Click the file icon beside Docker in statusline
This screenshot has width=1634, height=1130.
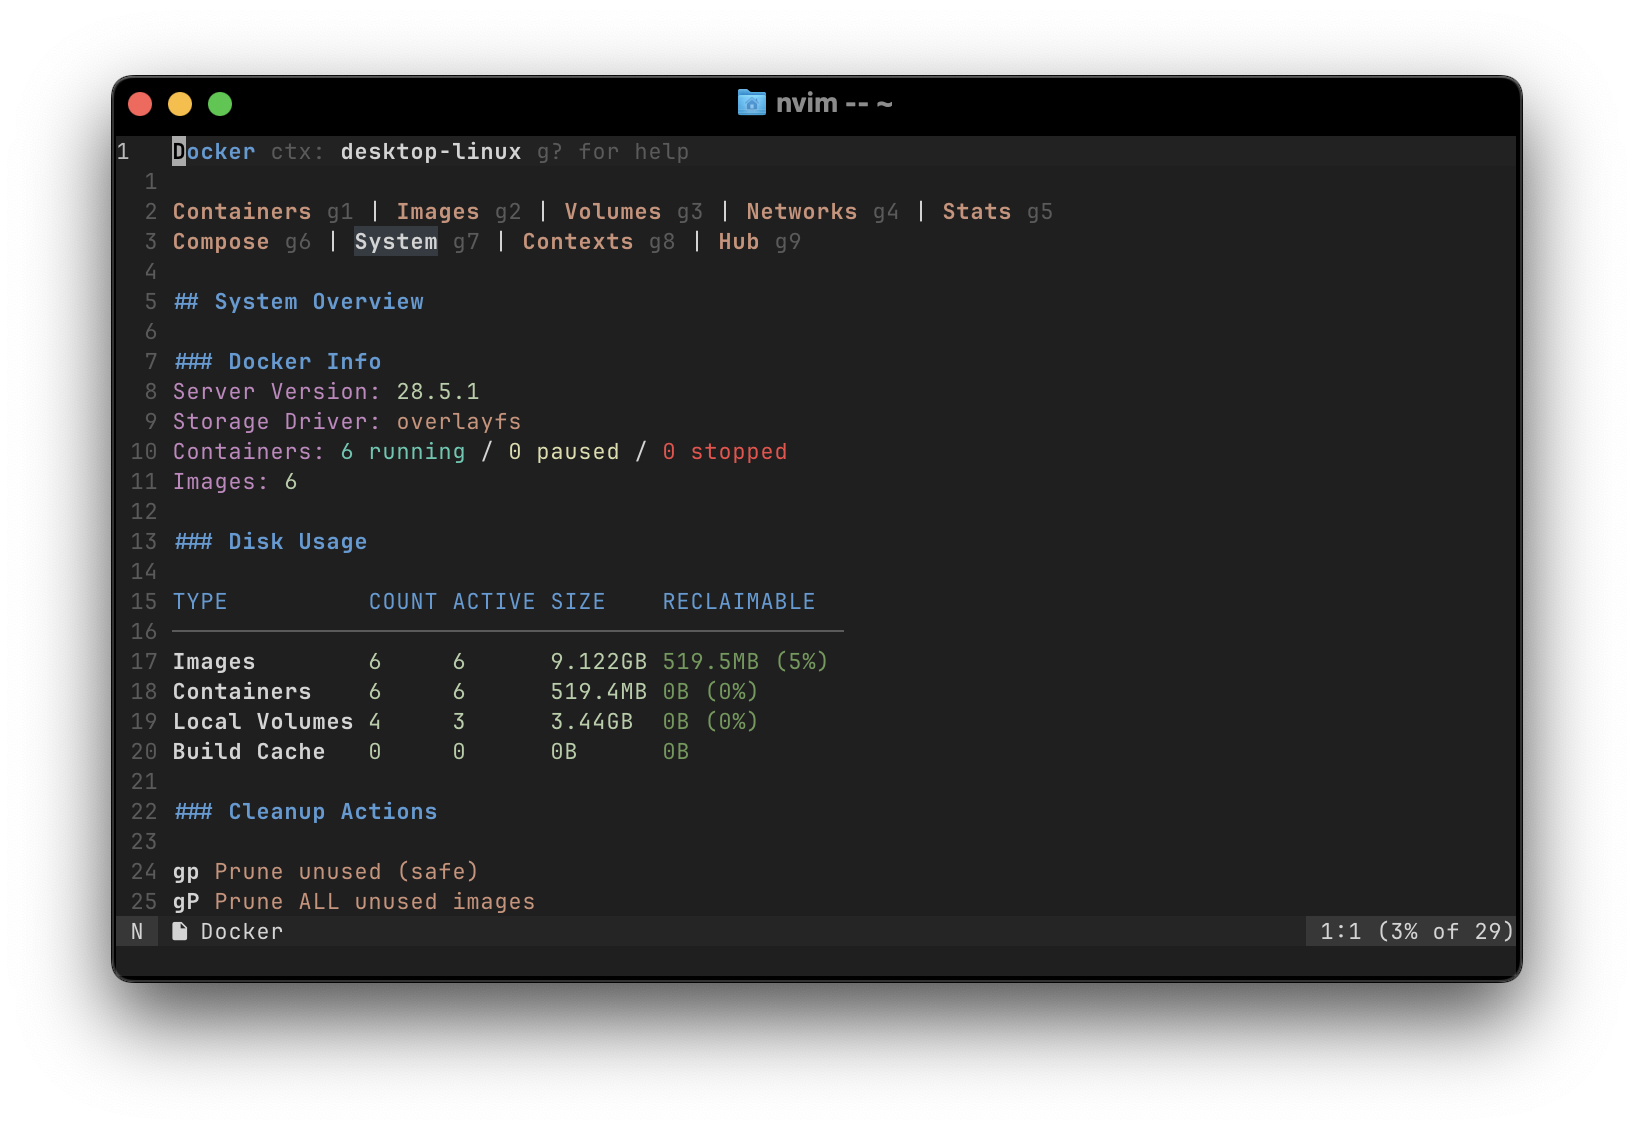(x=180, y=931)
